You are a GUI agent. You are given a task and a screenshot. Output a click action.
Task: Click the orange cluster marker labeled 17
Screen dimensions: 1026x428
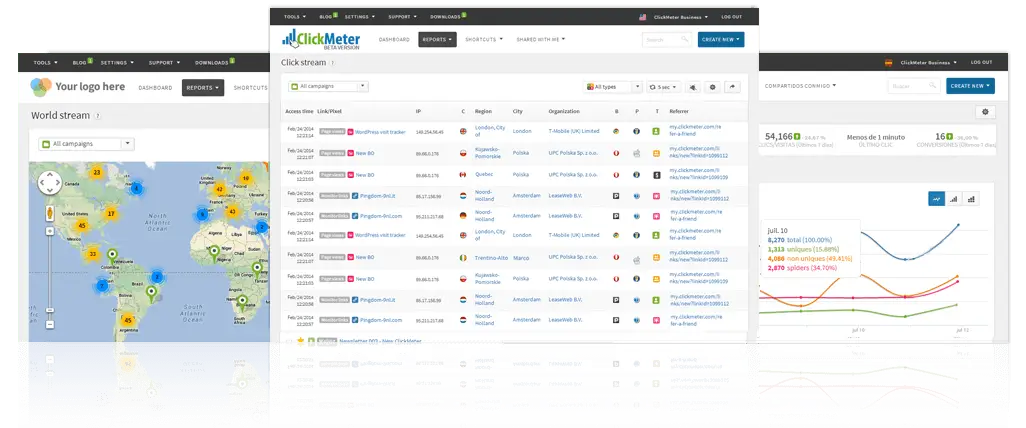pyautogui.click(x=111, y=213)
